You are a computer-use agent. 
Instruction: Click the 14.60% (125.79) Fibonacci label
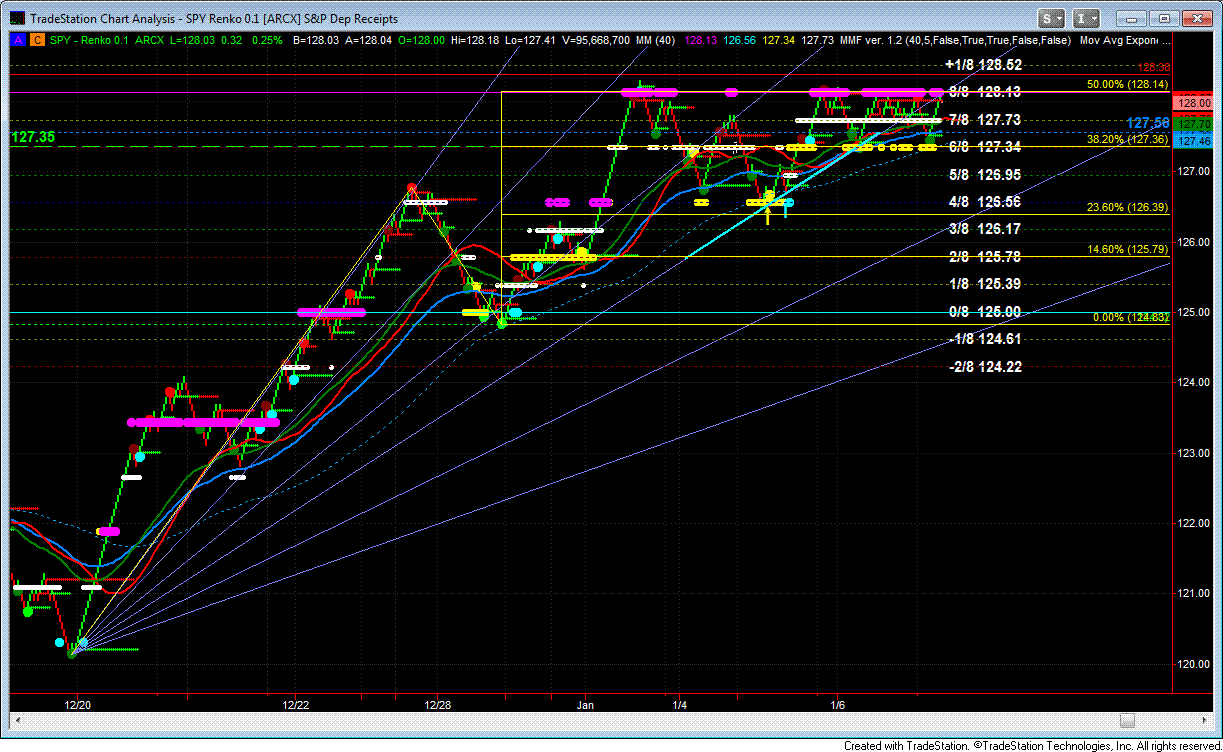click(x=1128, y=250)
